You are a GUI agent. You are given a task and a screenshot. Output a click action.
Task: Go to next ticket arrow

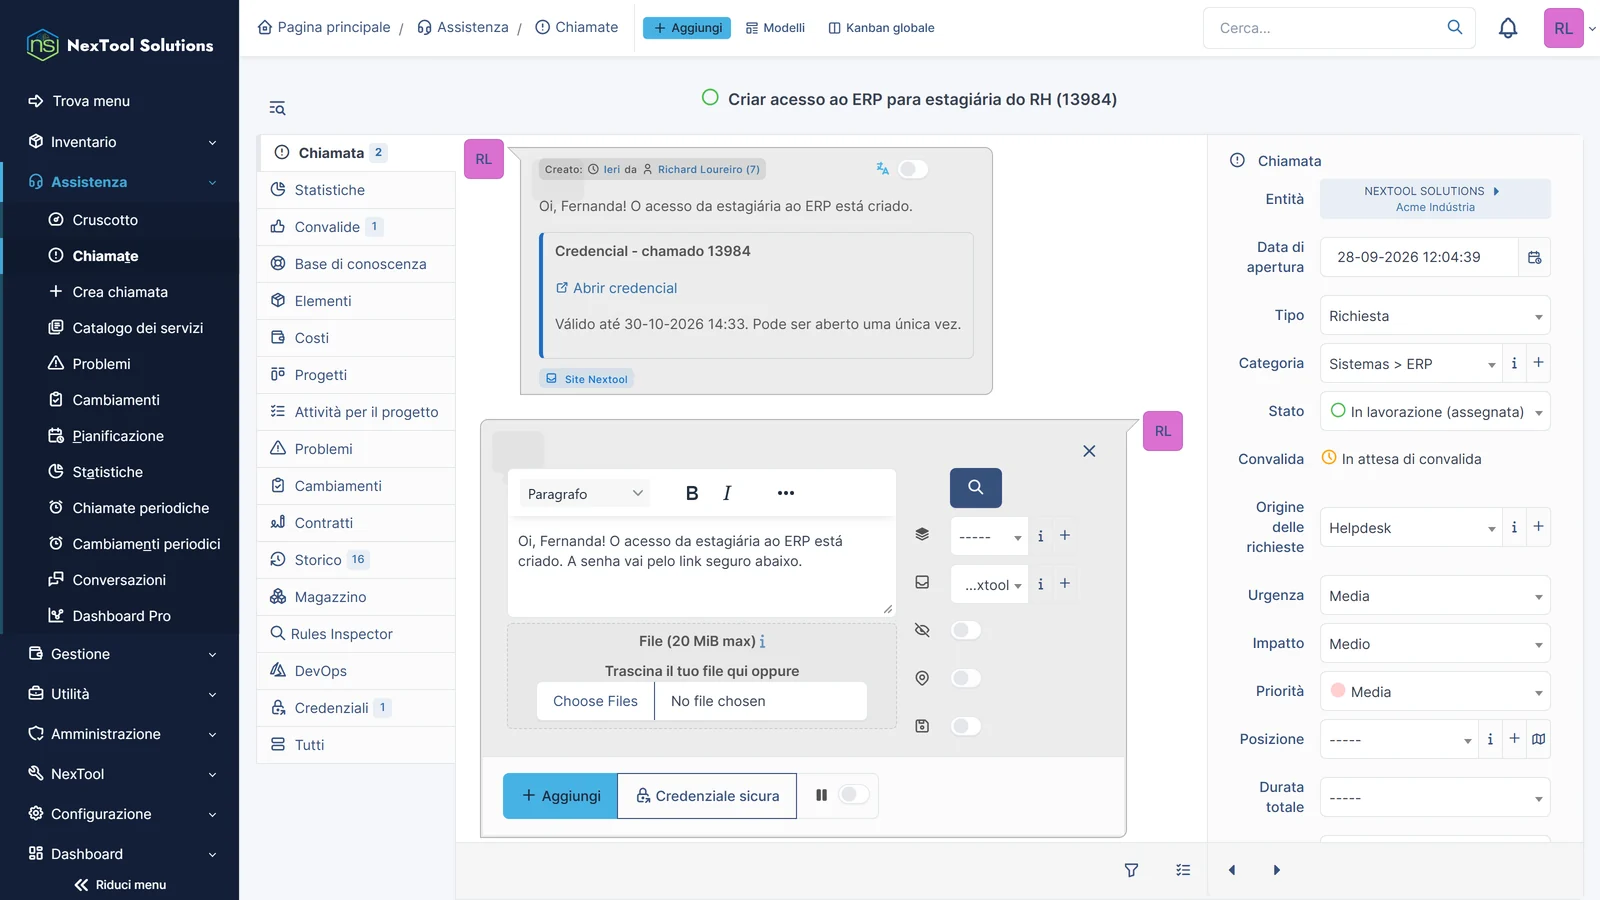1276,870
